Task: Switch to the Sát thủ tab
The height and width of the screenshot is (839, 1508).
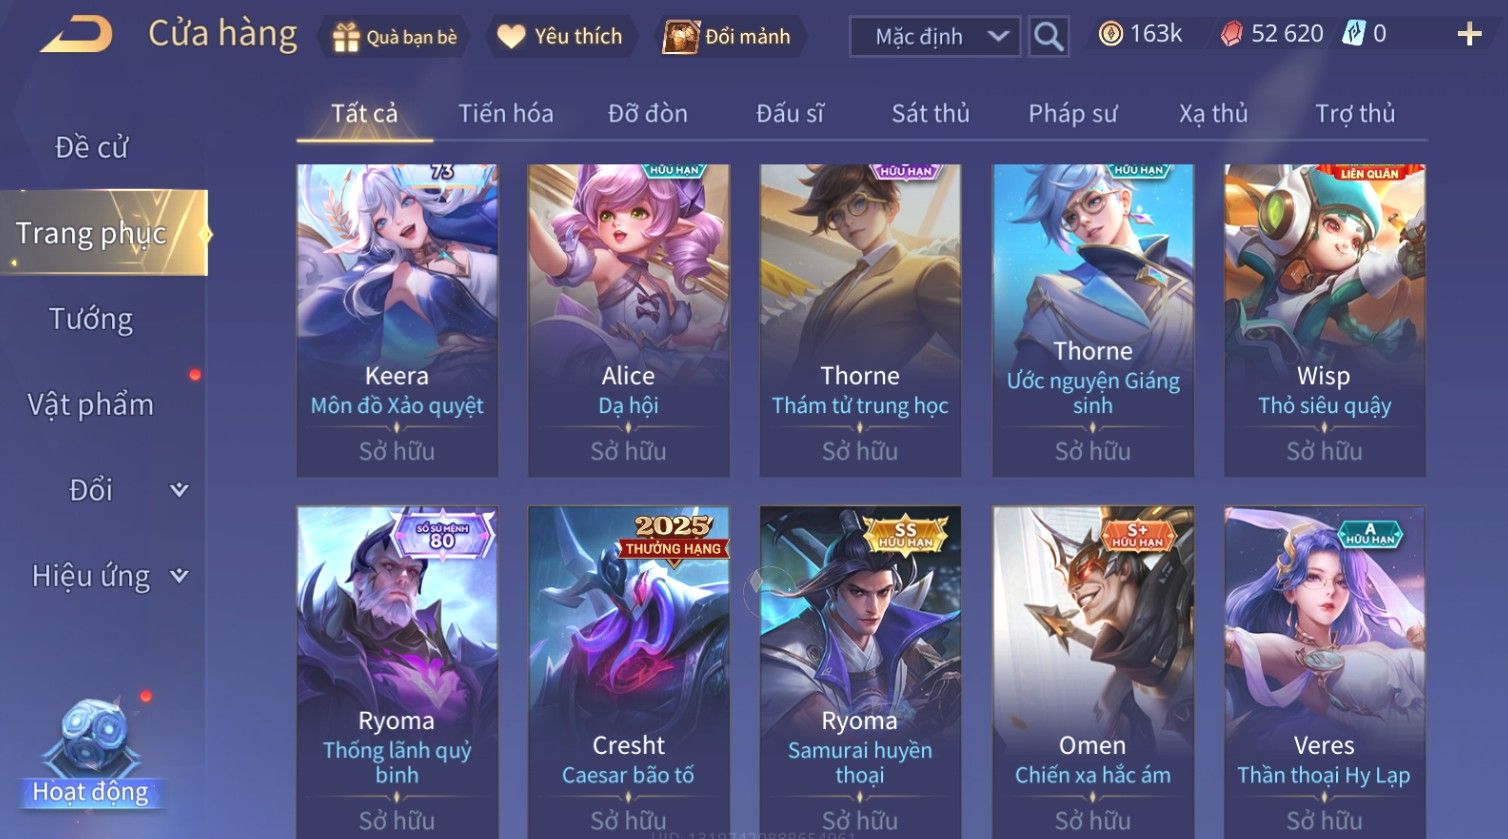Action: point(930,113)
